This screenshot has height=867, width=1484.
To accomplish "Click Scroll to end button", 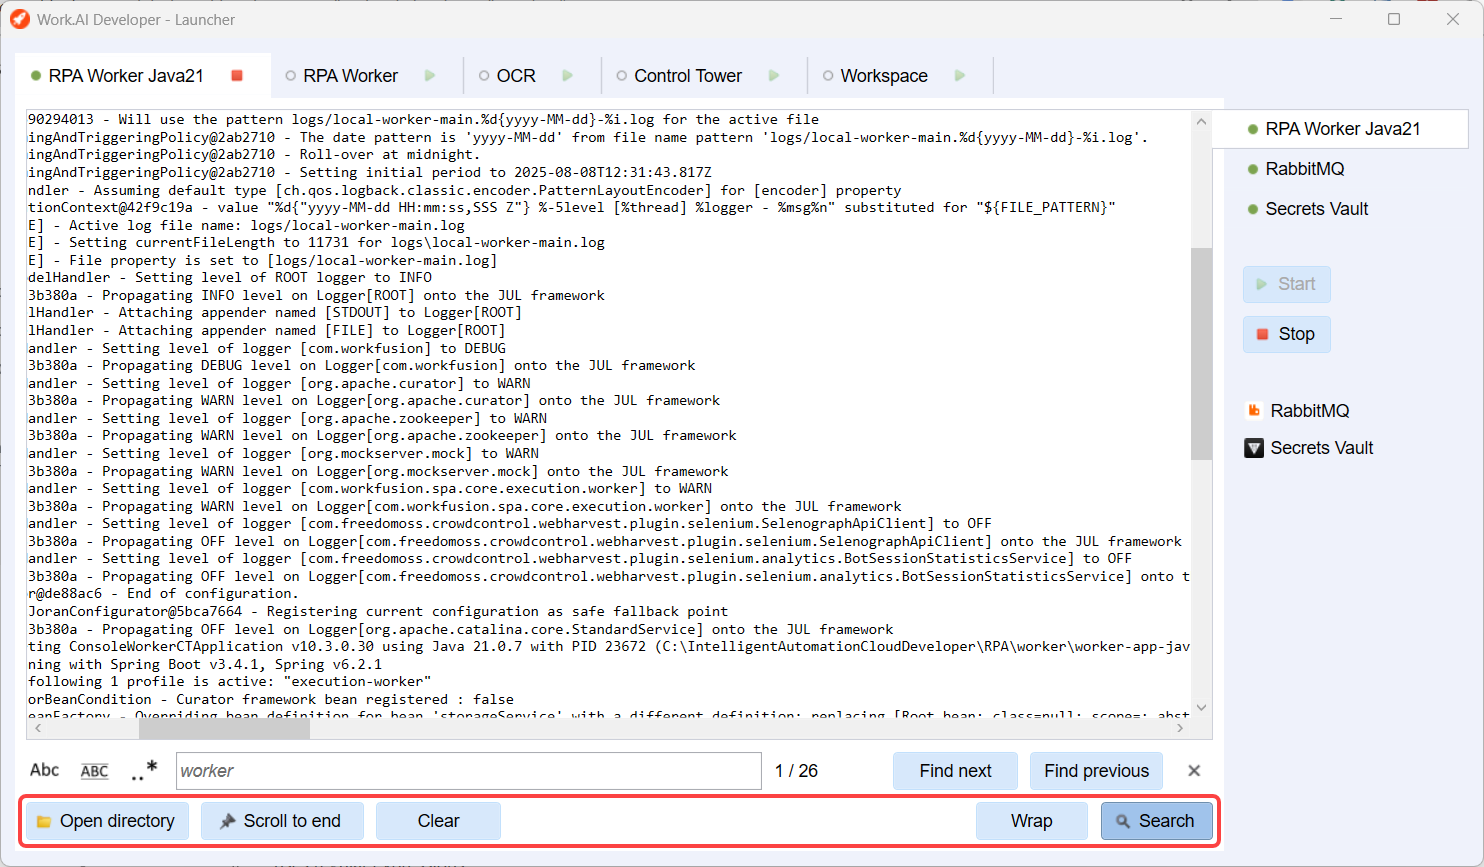I will [282, 821].
